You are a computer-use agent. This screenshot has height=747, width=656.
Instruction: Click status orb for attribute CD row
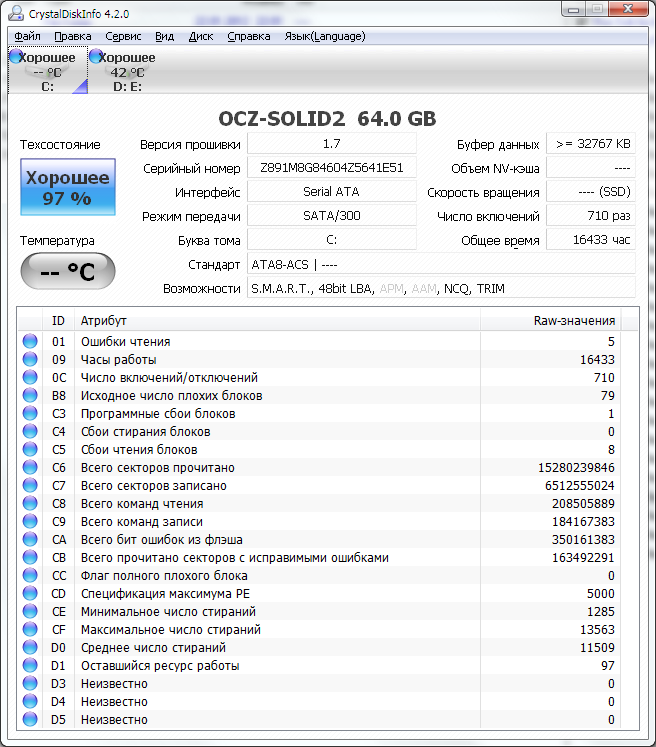[30, 593]
